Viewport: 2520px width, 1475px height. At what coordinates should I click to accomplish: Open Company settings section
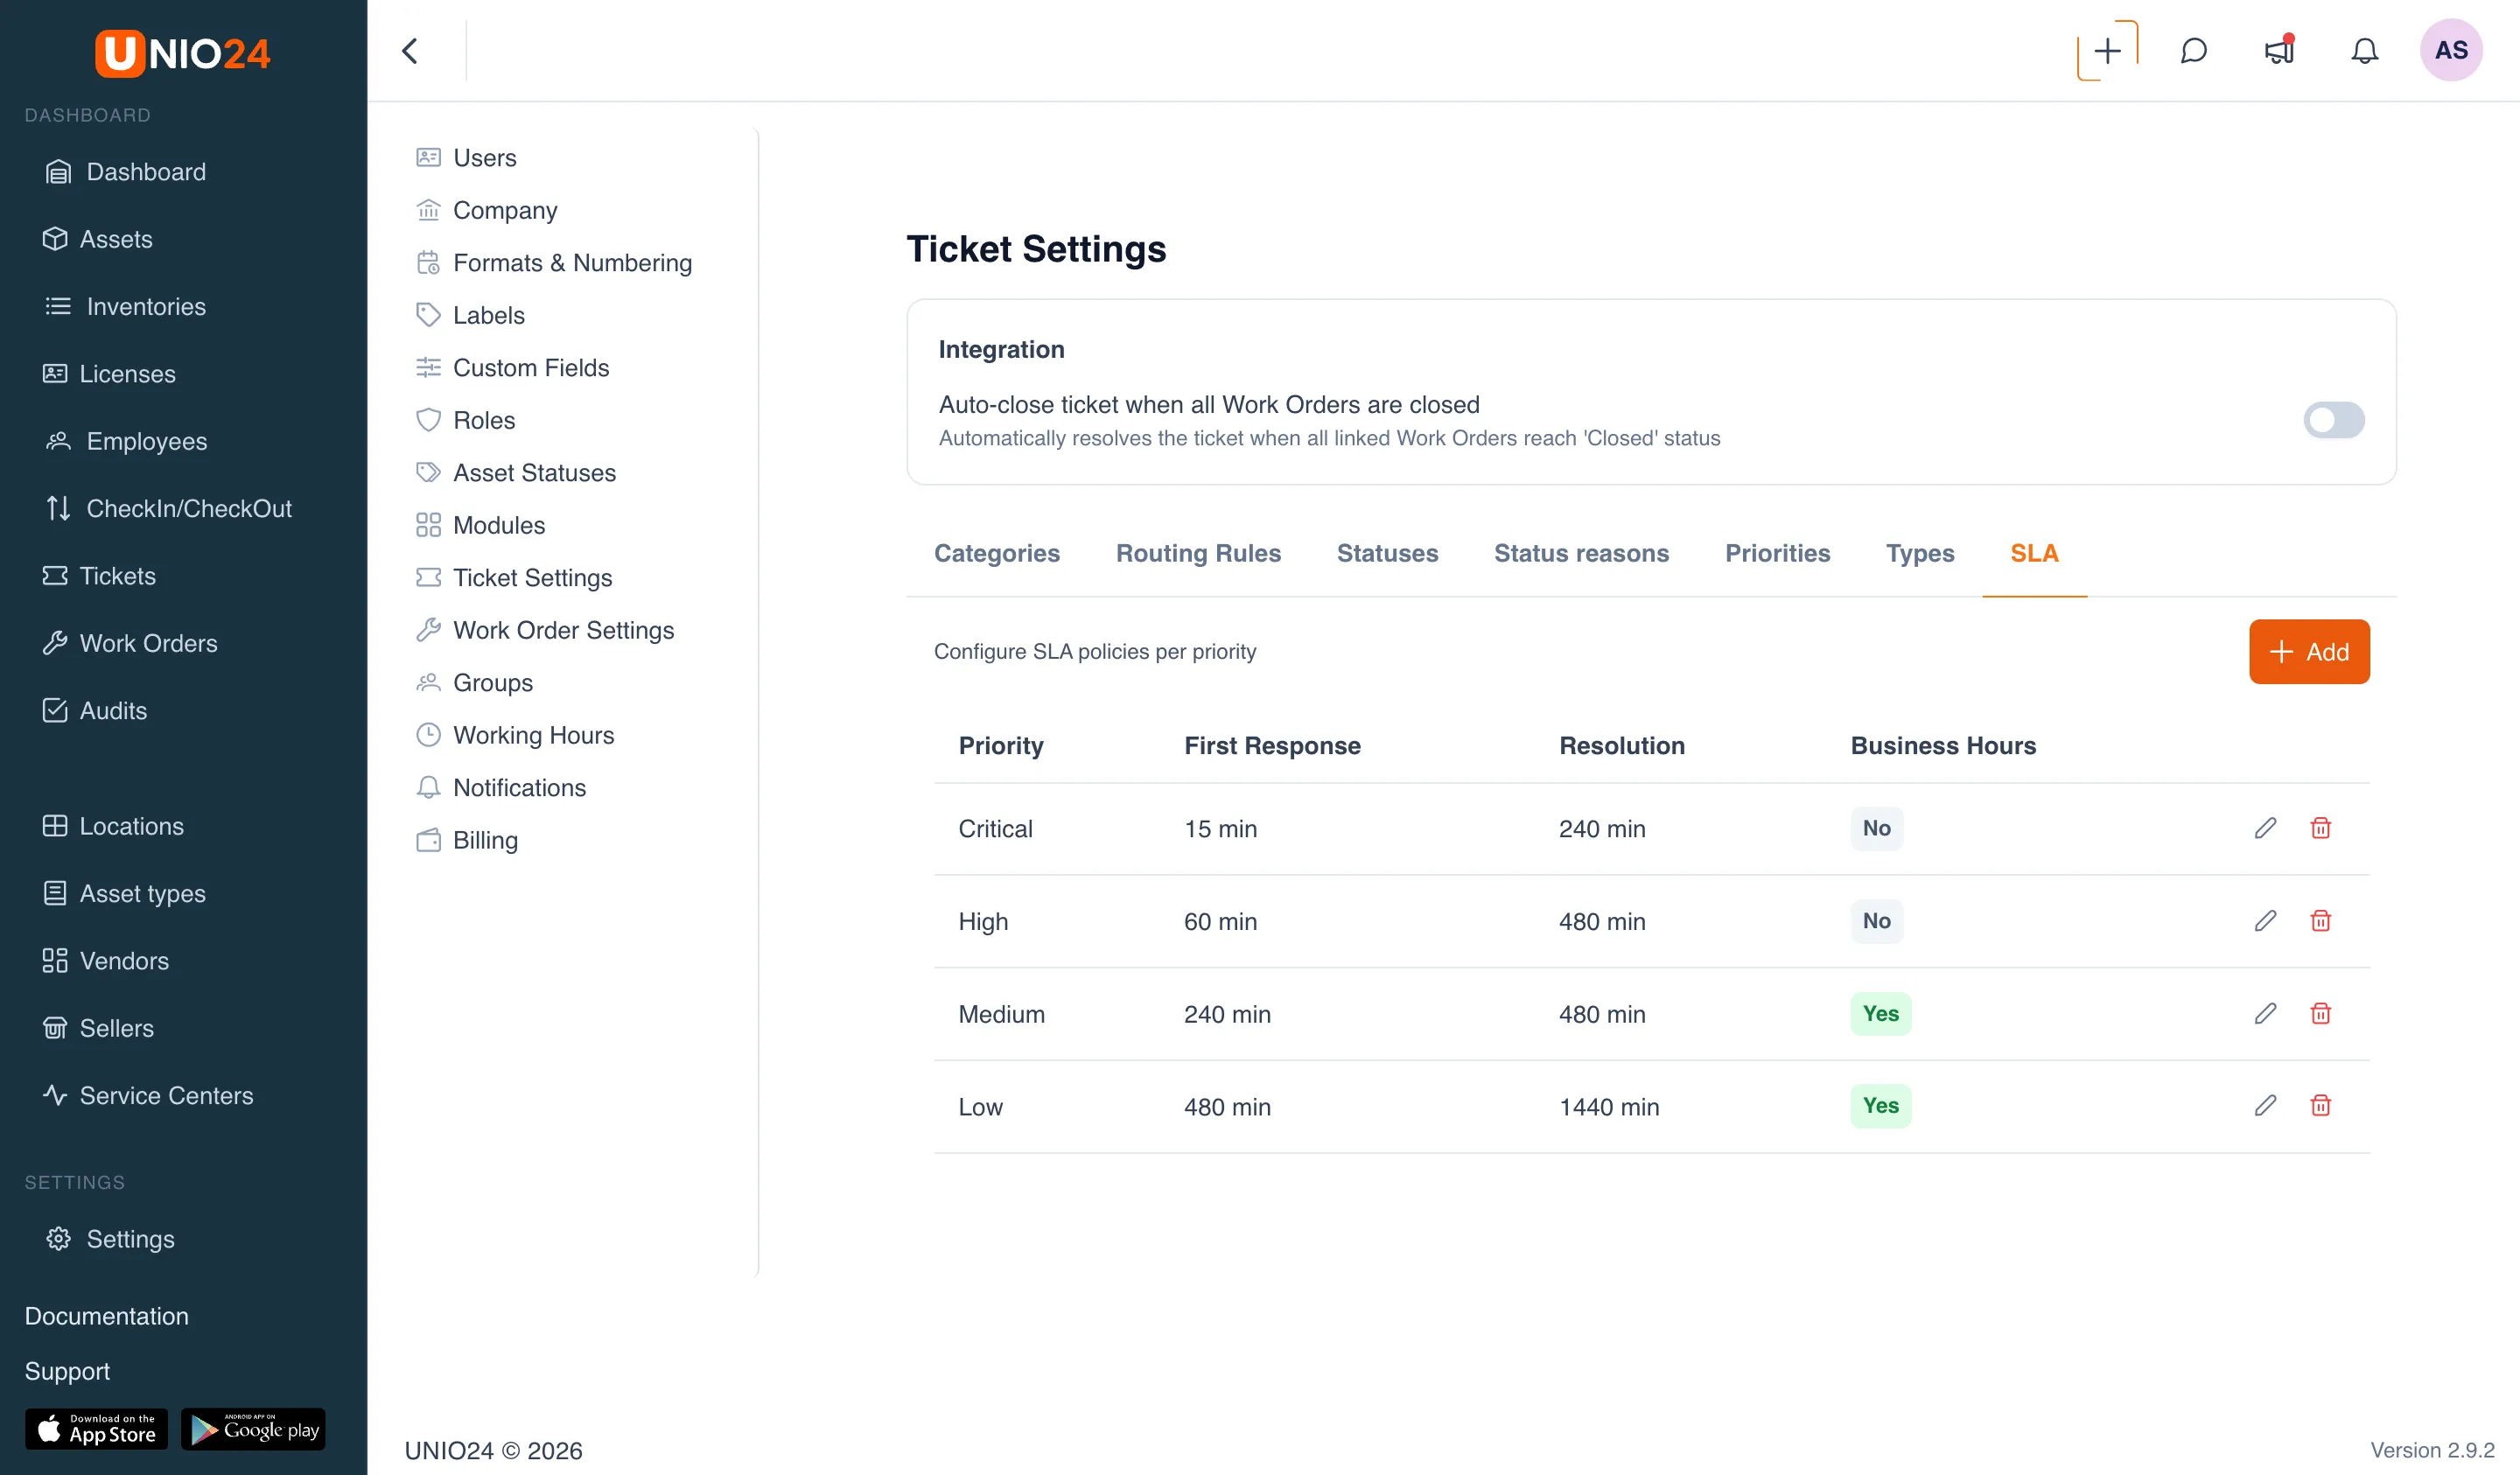pyautogui.click(x=486, y=210)
